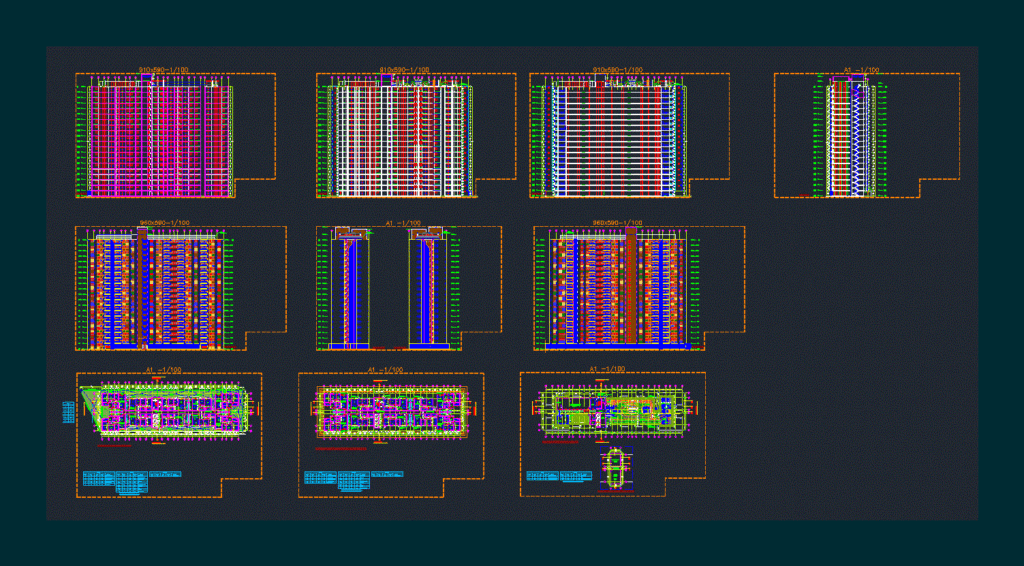Select the narrow staircase section elevation

[x=850, y=136]
